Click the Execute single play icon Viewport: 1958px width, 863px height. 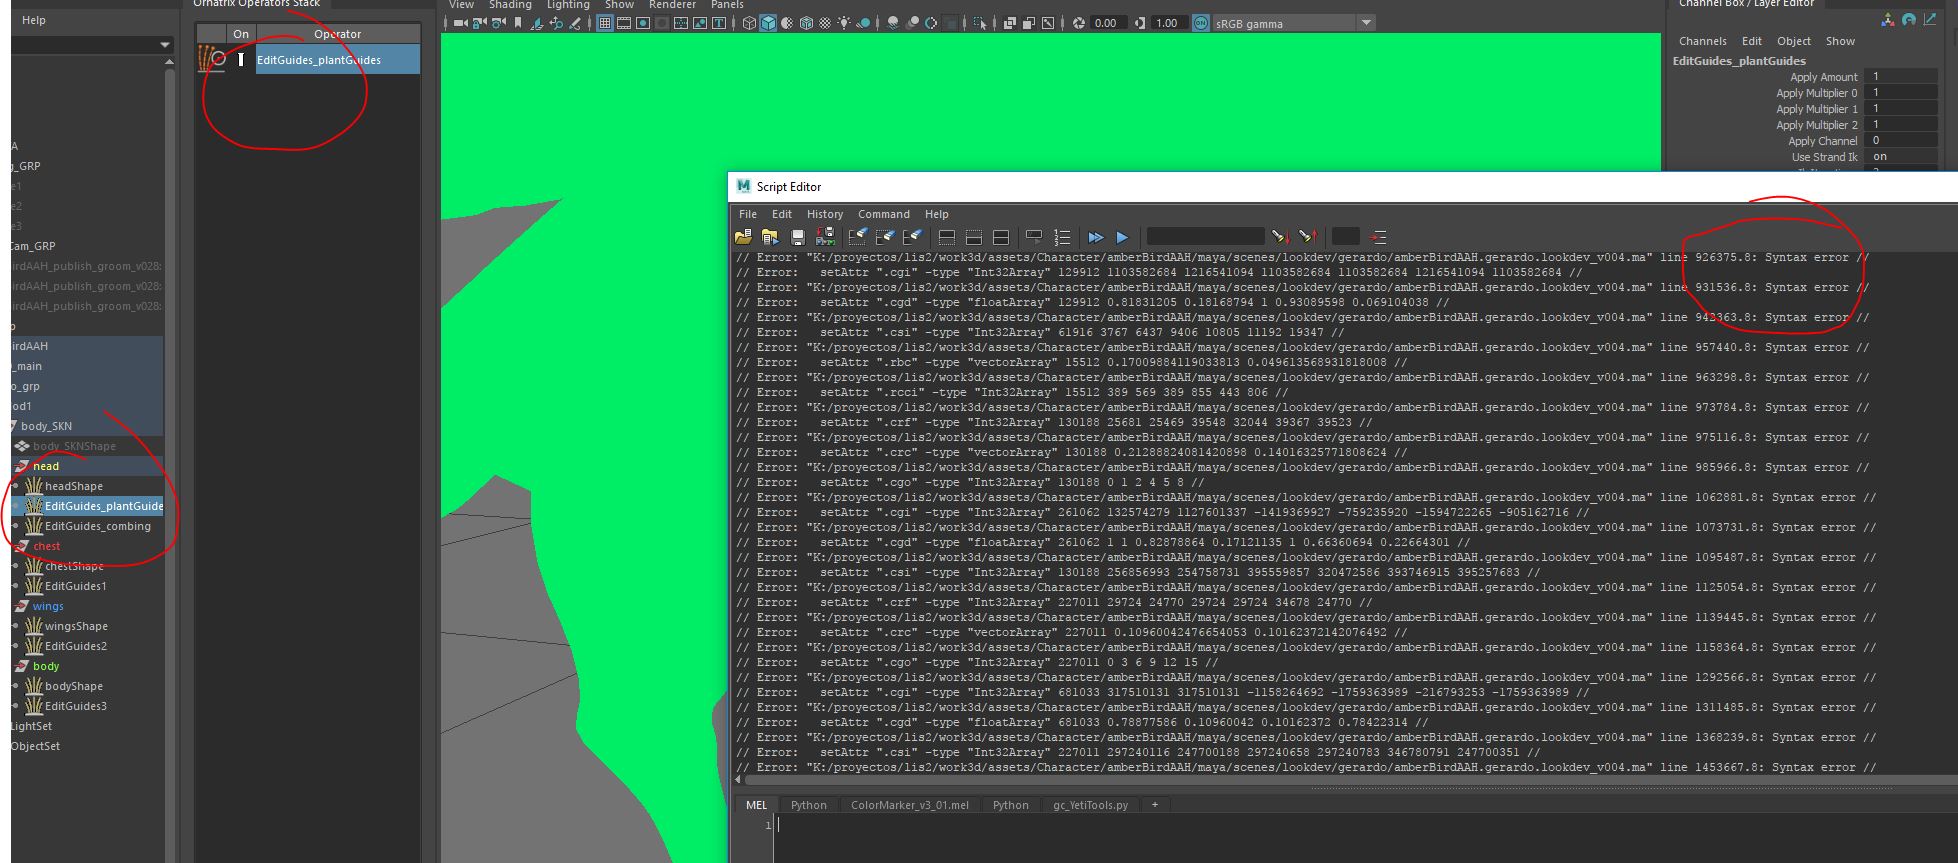tap(1122, 237)
